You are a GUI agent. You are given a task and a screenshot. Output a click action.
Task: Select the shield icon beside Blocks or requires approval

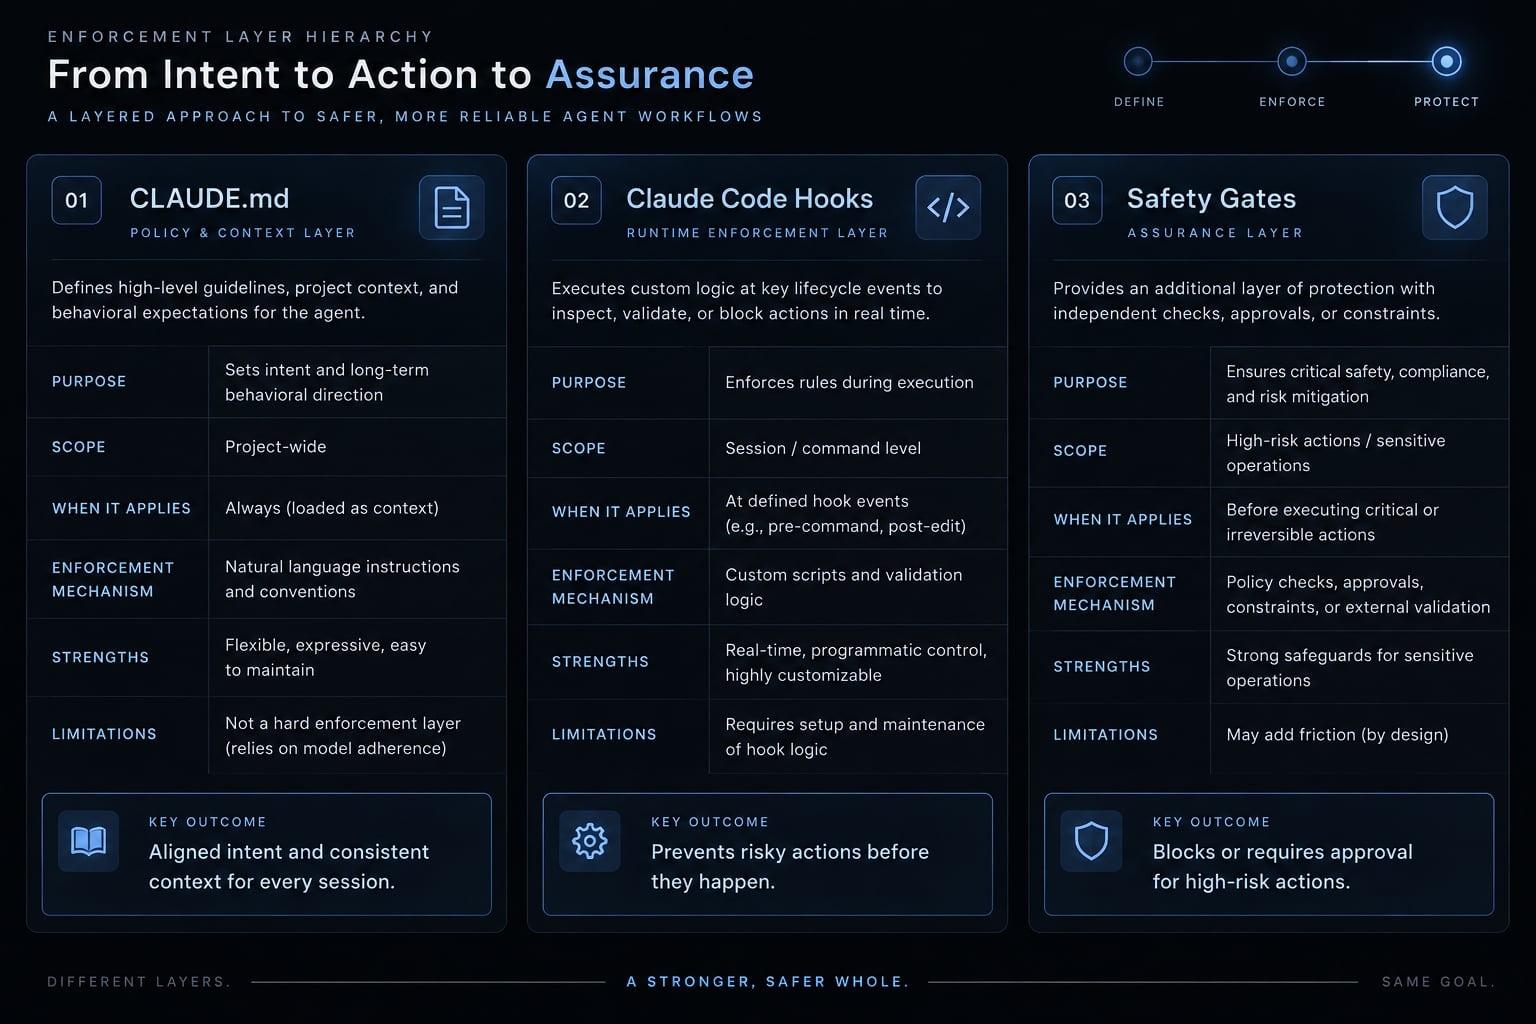point(1091,841)
